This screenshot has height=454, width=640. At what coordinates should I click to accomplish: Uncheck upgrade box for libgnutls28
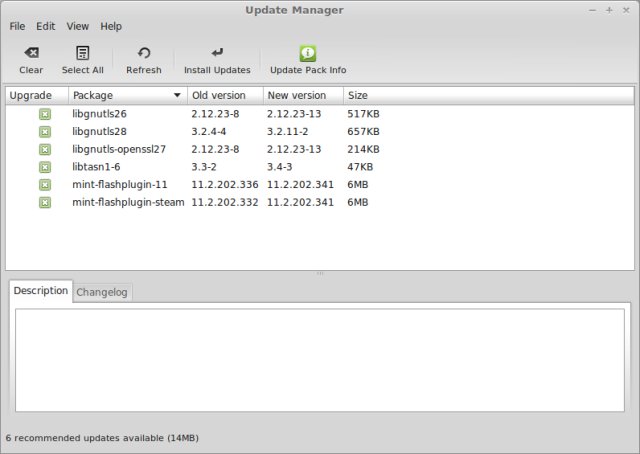45,131
